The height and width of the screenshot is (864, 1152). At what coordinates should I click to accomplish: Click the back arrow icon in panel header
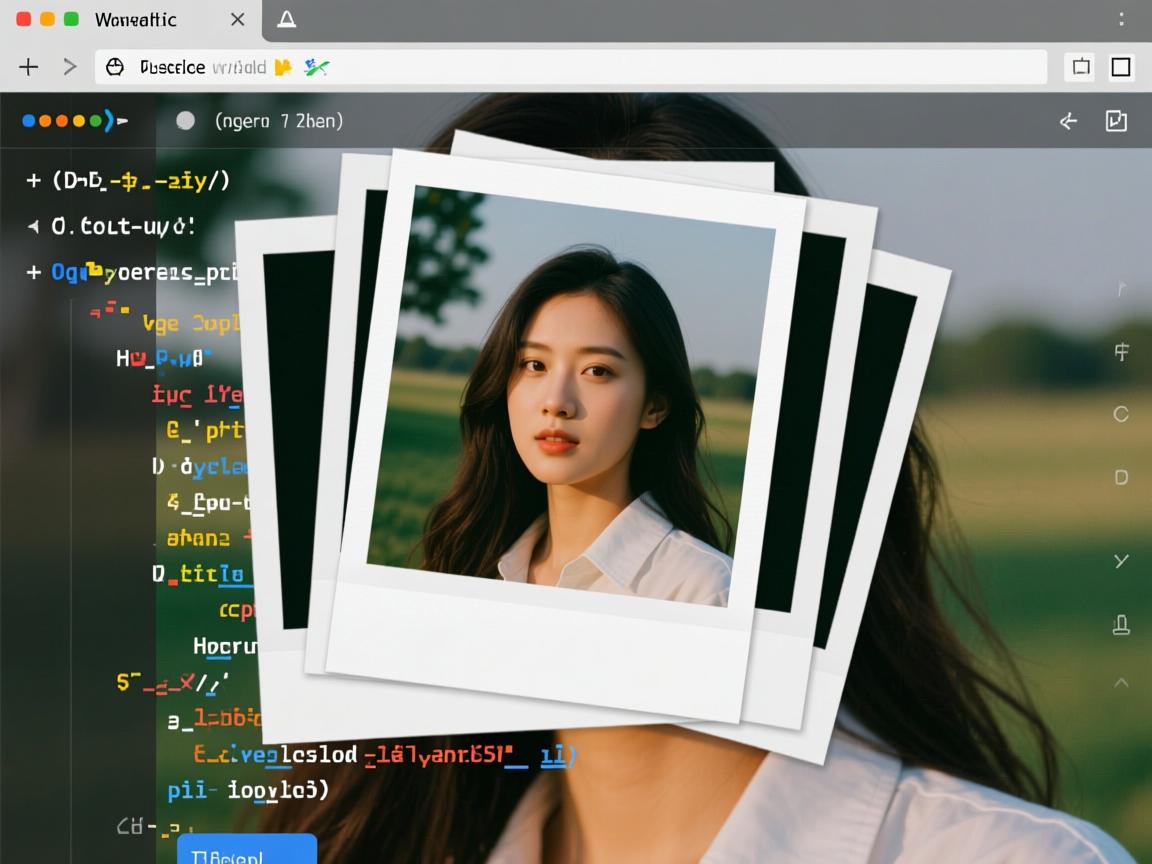coord(1068,121)
